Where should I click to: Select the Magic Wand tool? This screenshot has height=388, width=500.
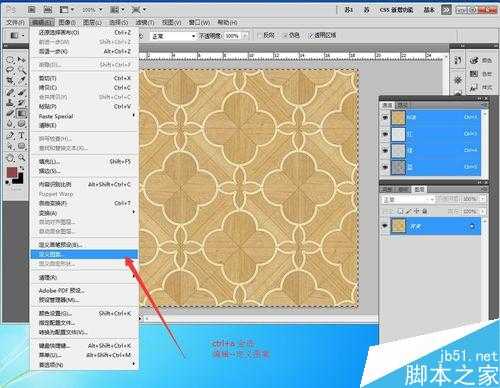tap(22, 70)
